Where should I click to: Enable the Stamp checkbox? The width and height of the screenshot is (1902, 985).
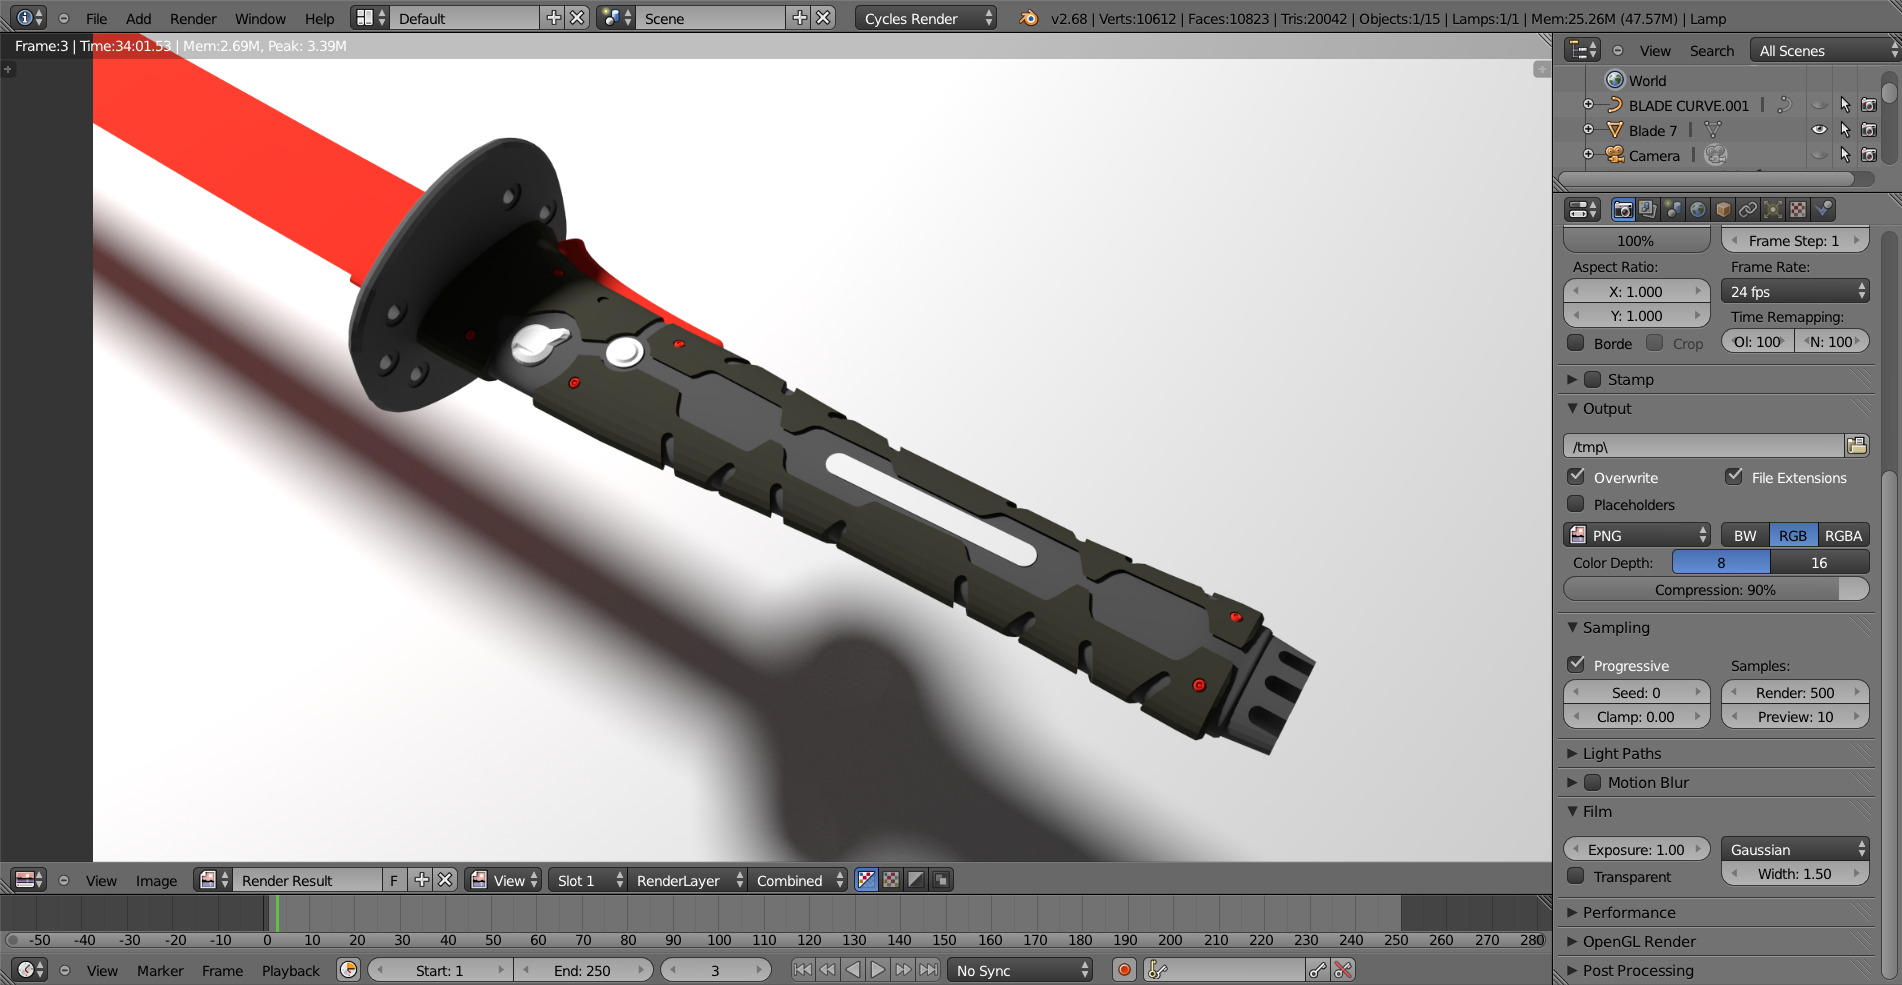coord(1593,379)
